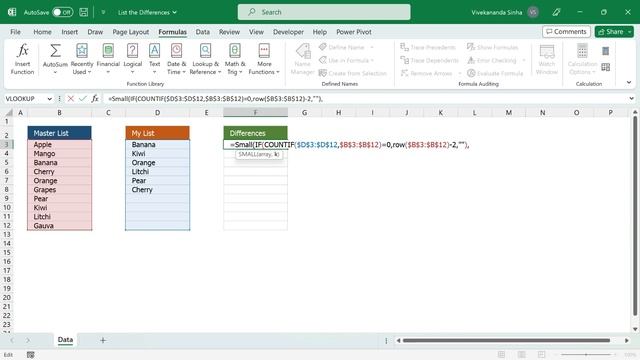Open the Insert Function dialog

point(22,60)
